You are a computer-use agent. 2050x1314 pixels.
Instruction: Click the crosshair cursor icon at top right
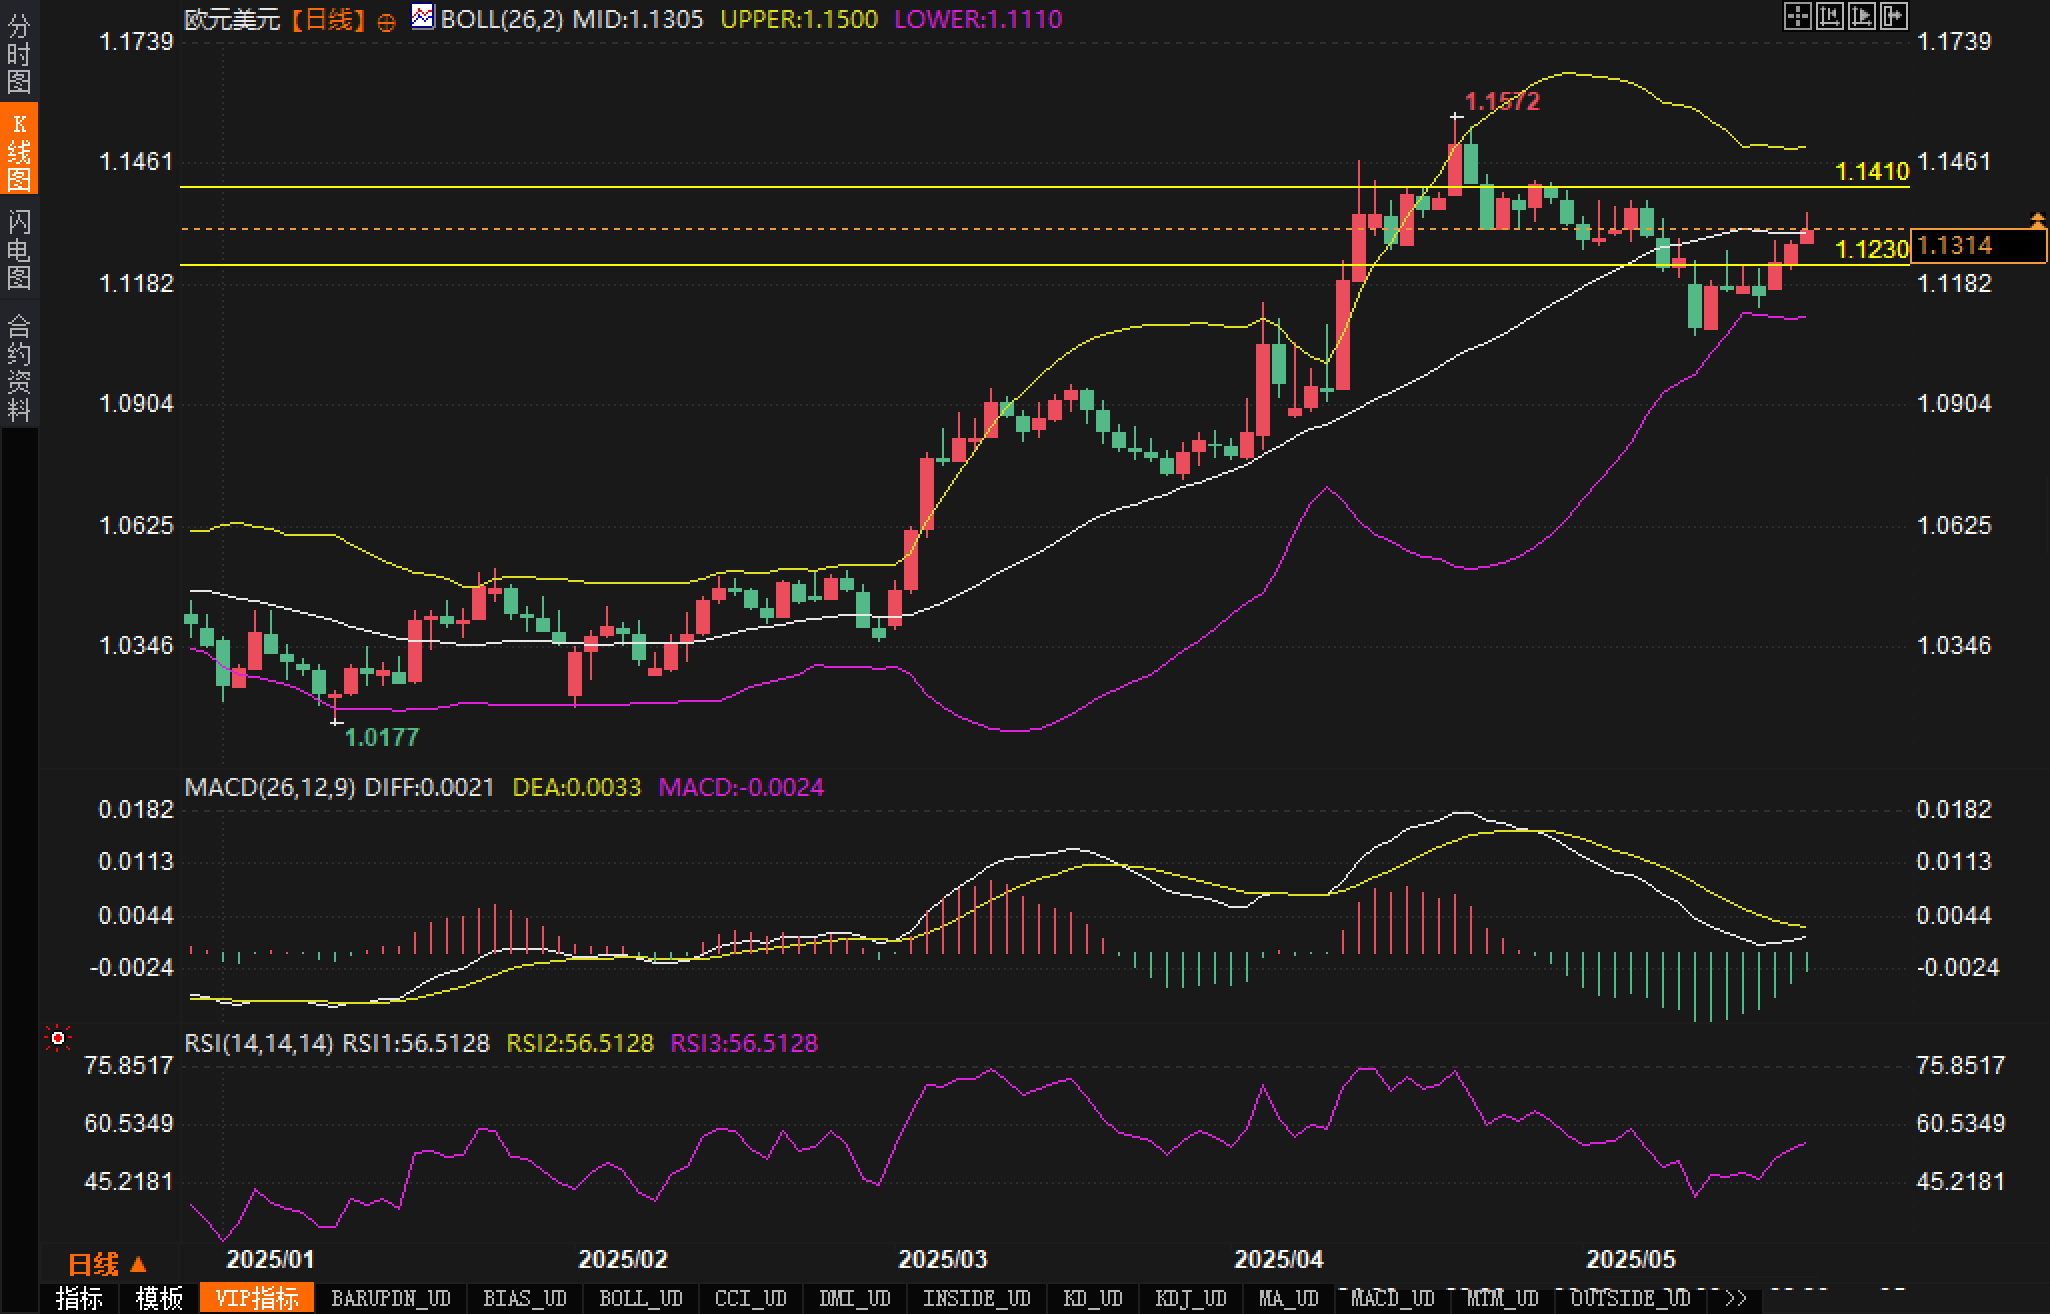coord(1797,16)
